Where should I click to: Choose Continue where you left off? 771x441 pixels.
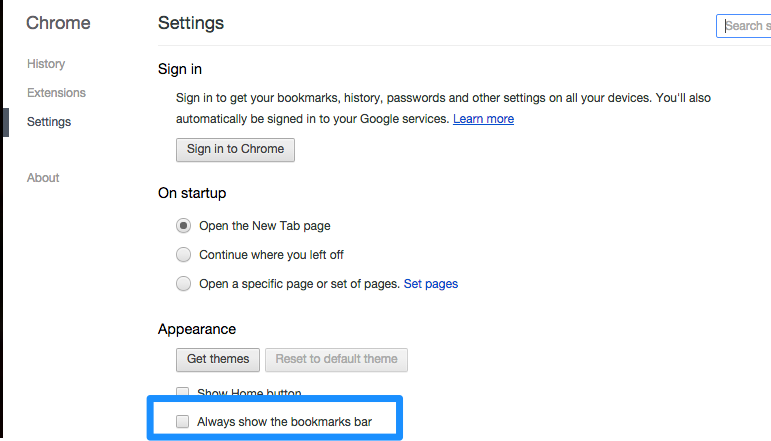pyautogui.click(x=183, y=255)
